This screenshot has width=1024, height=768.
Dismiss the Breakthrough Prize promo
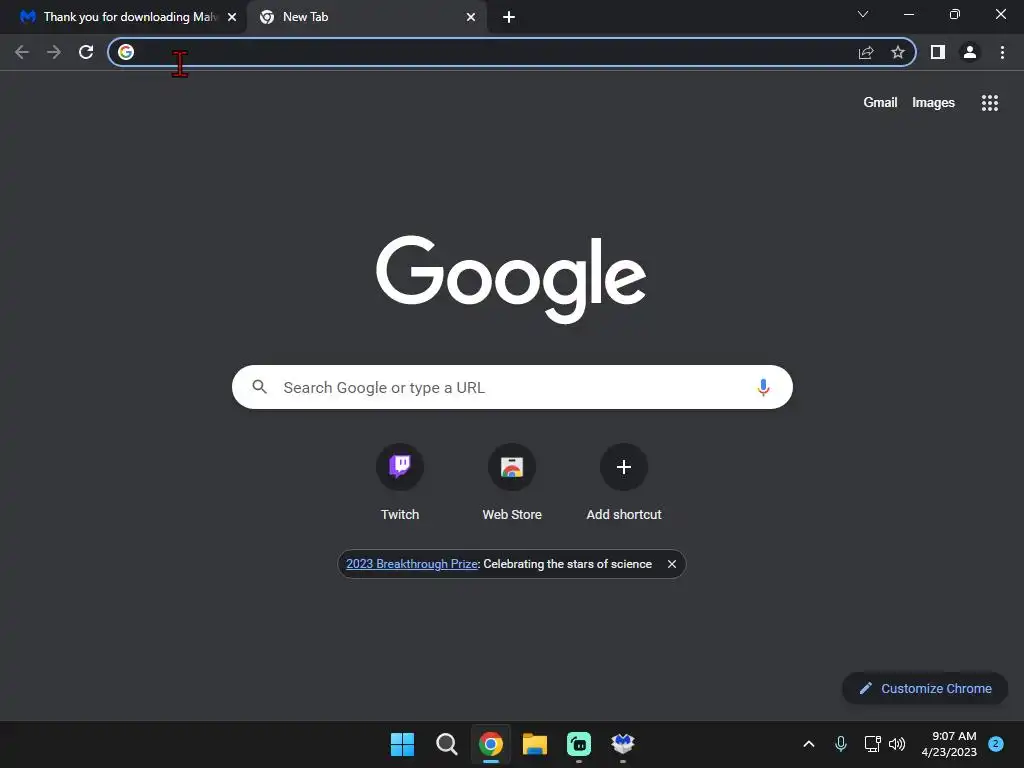pyautogui.click(x=671, y=564)
